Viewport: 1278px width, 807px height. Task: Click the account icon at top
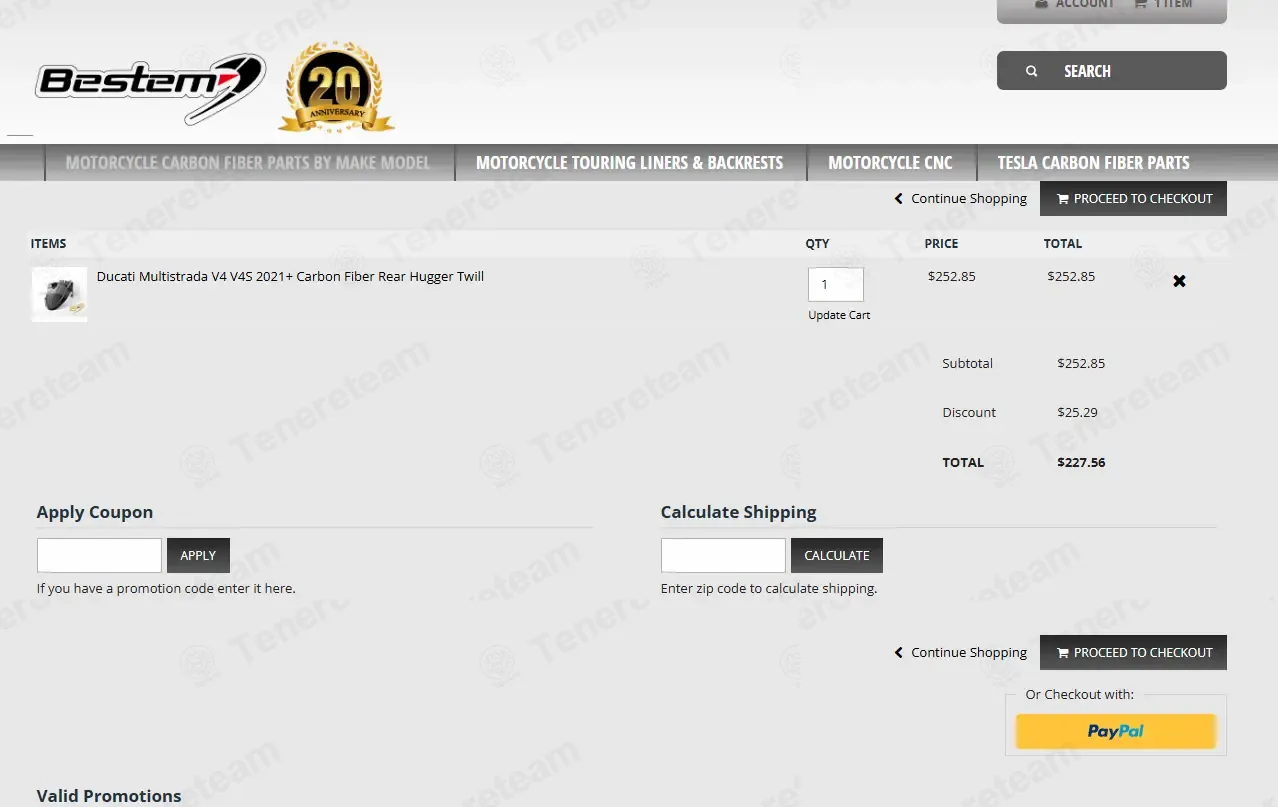pos(1041,4)
